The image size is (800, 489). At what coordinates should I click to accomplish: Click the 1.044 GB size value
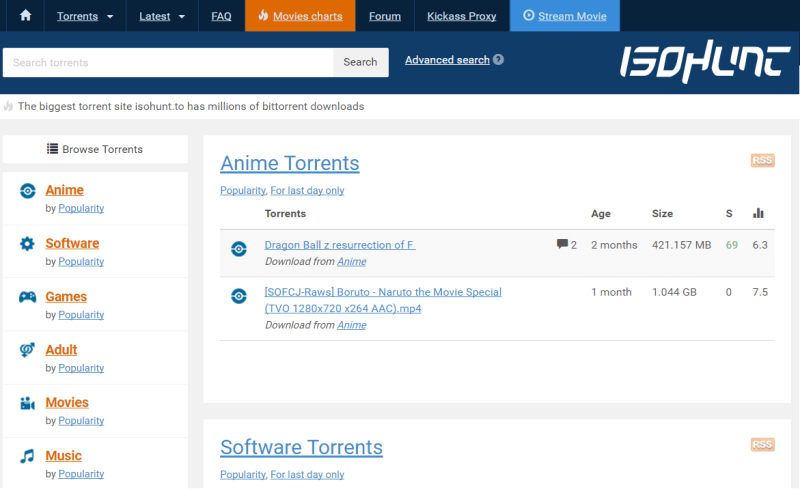tap(674, 292)
